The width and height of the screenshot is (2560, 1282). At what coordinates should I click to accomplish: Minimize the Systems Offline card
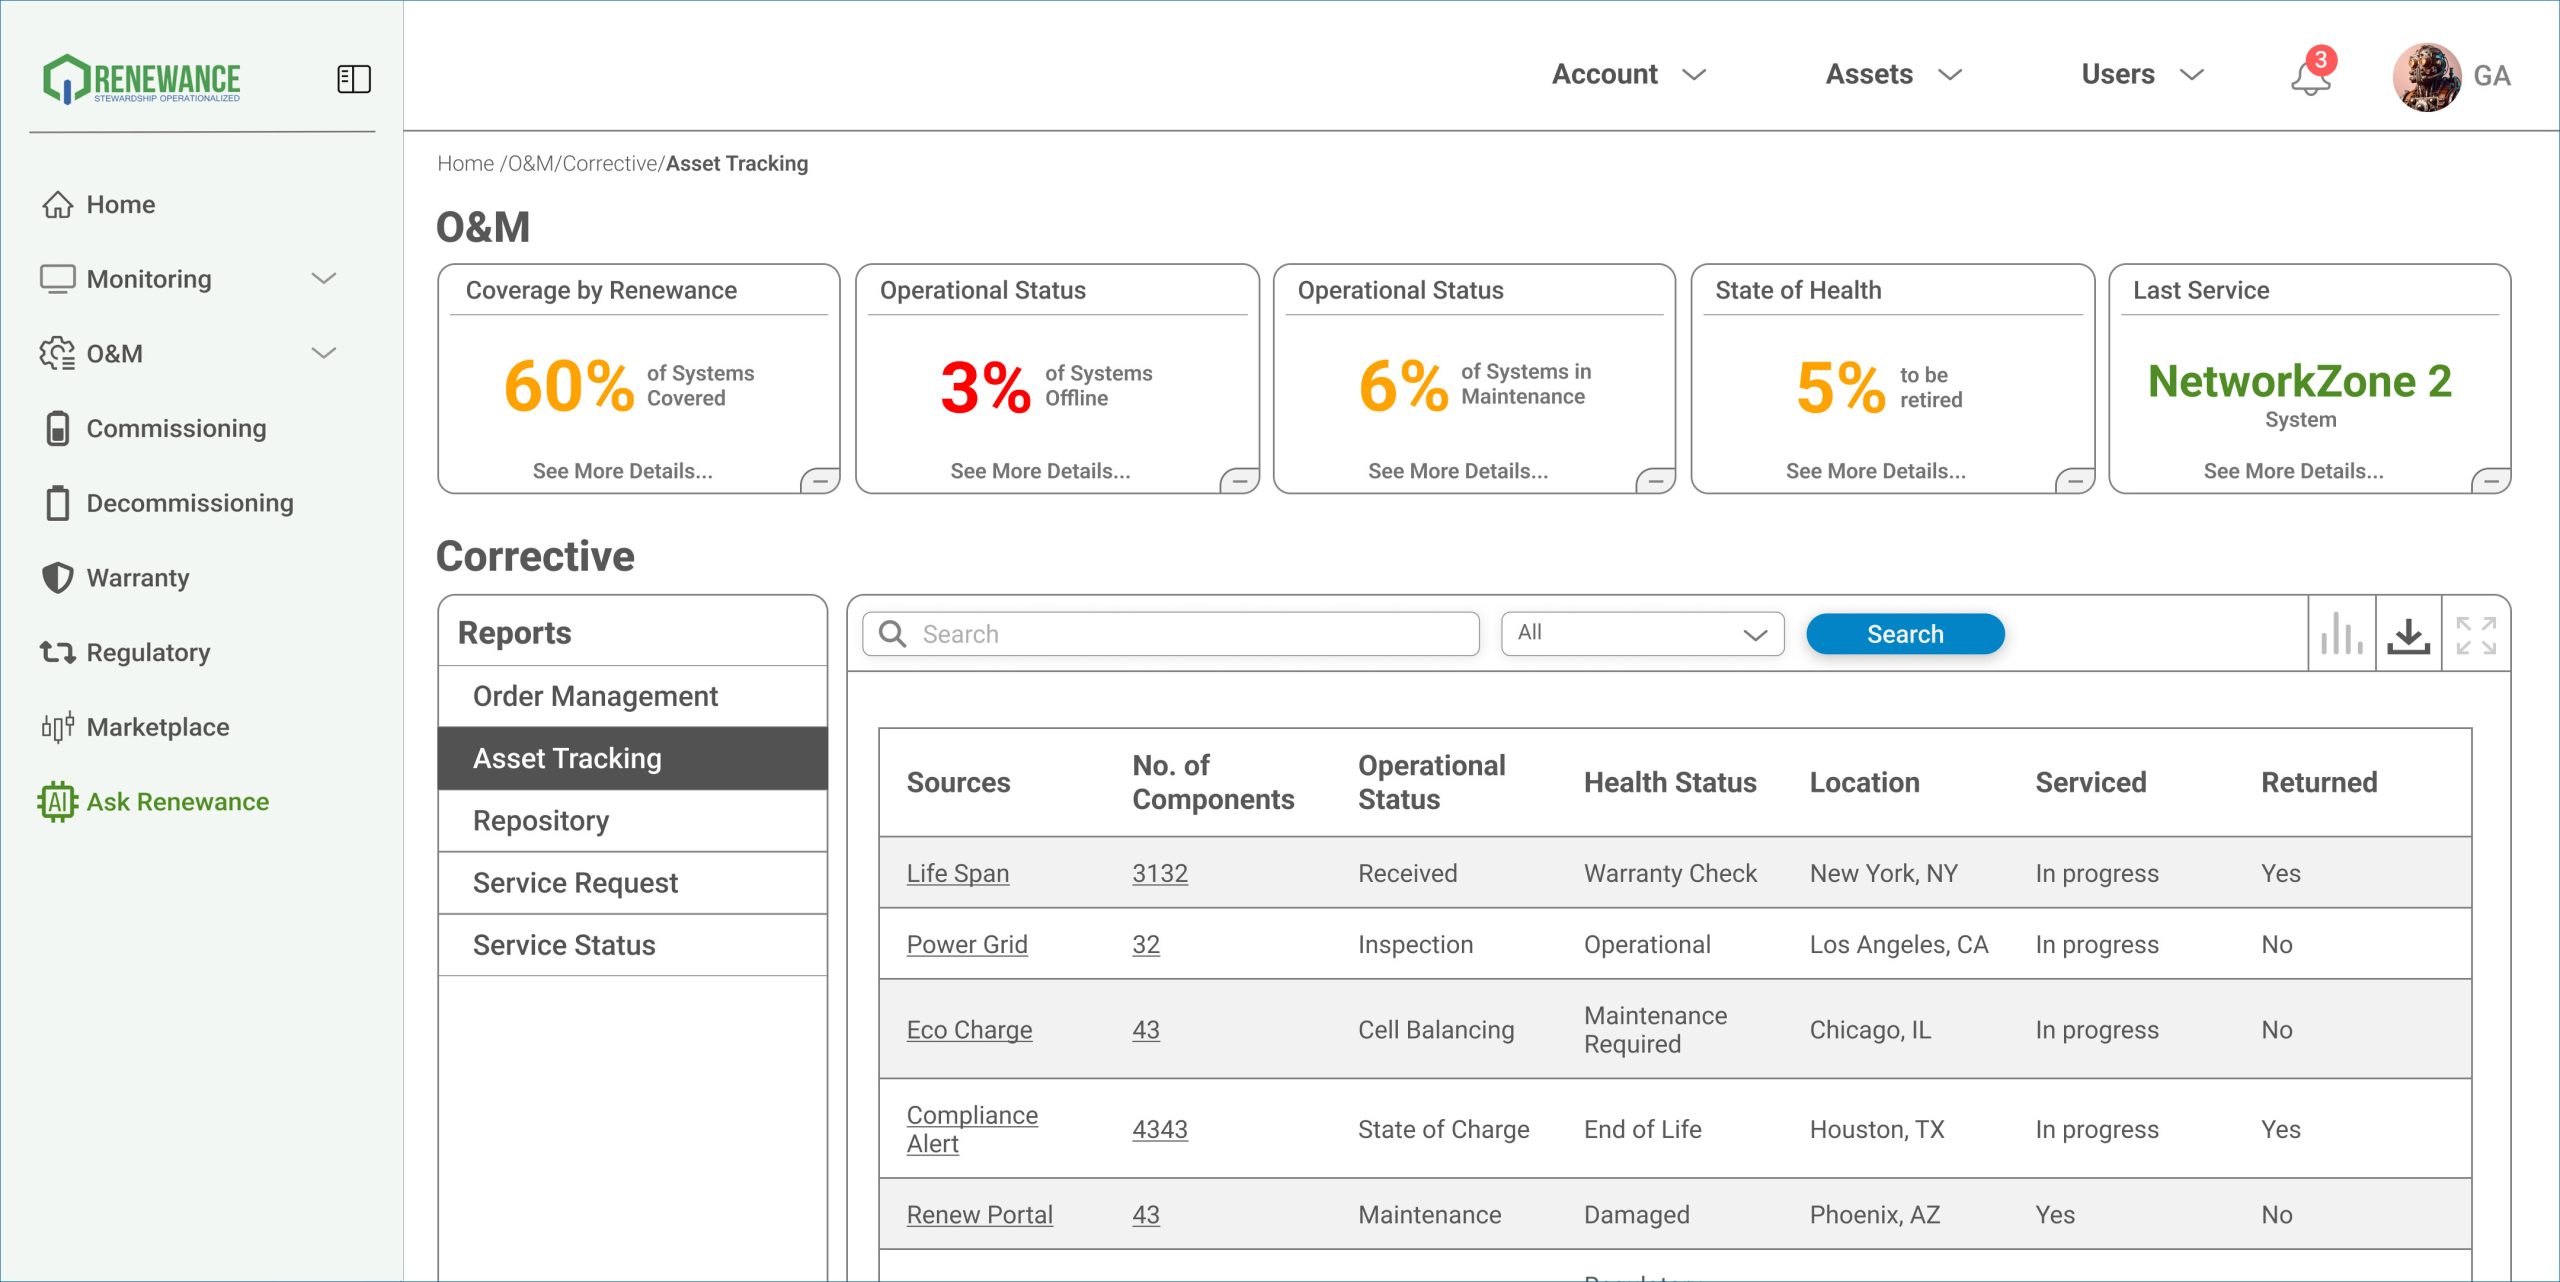pos(1239,481)
